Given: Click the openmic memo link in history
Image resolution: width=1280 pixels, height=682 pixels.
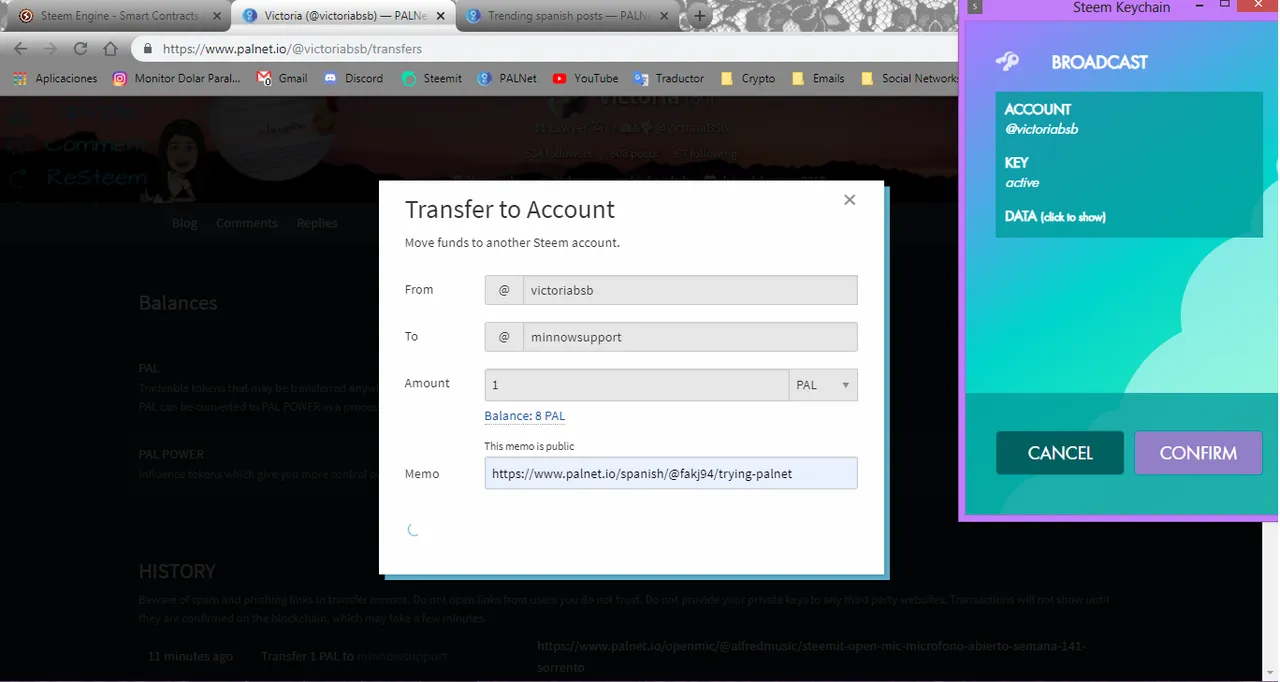Looking at the screenshot, I should [x=811, y=656].
